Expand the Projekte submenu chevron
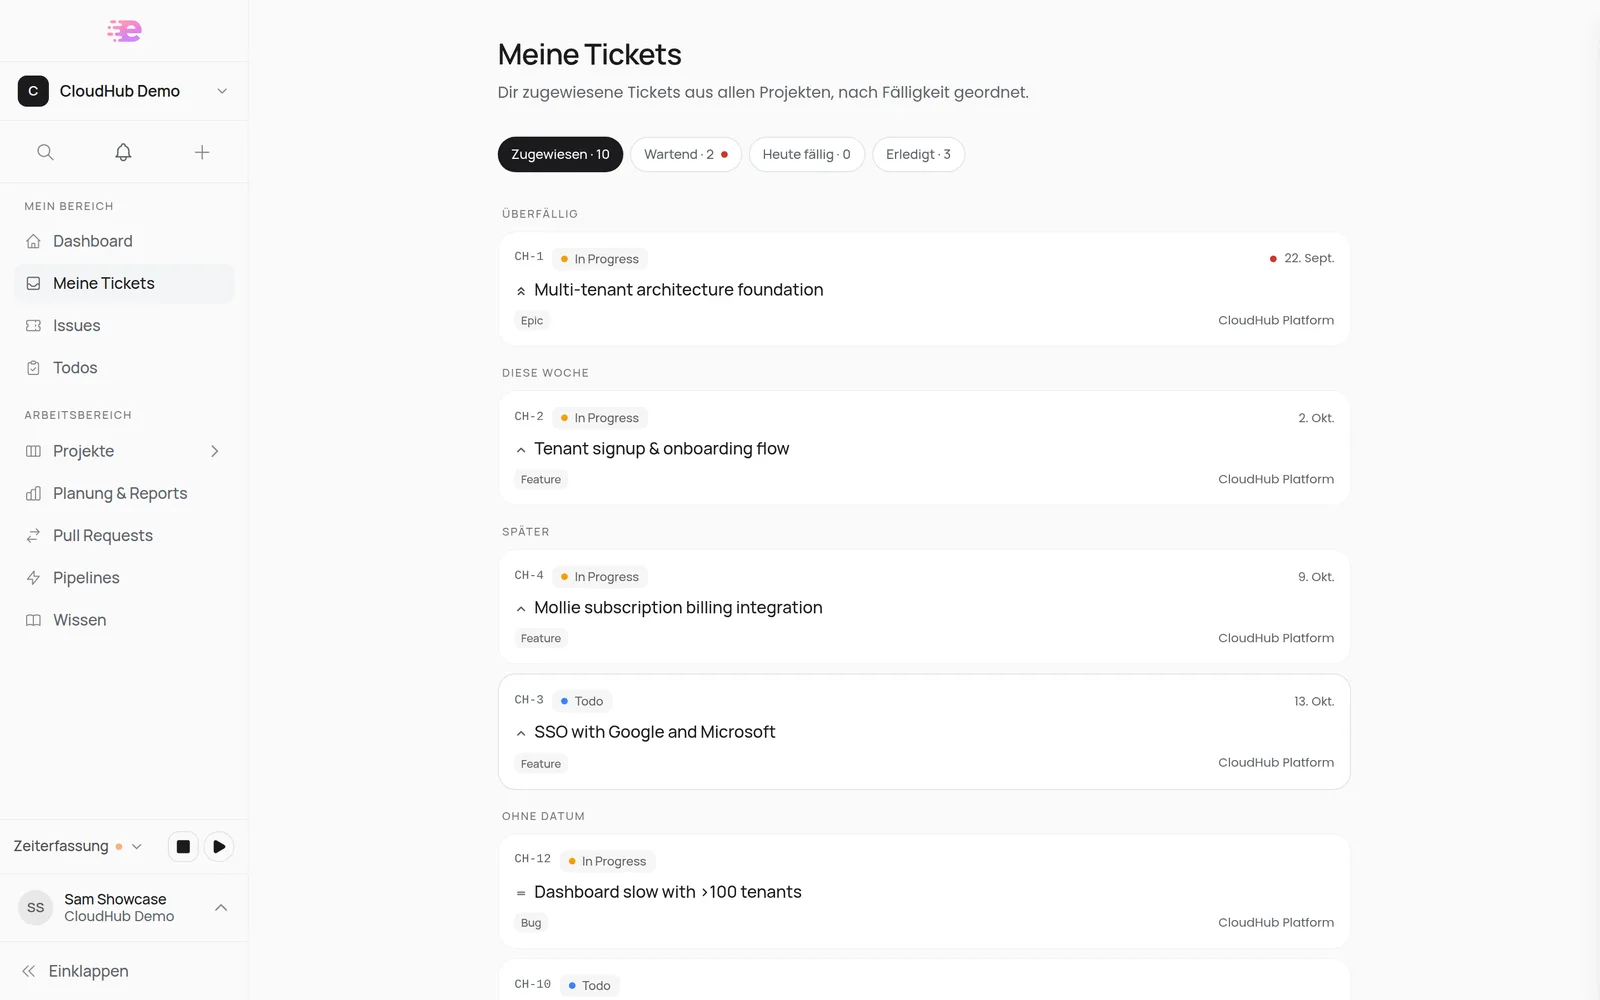The height and width of the screenshot is (1000, 1600). tap(215, 451)
